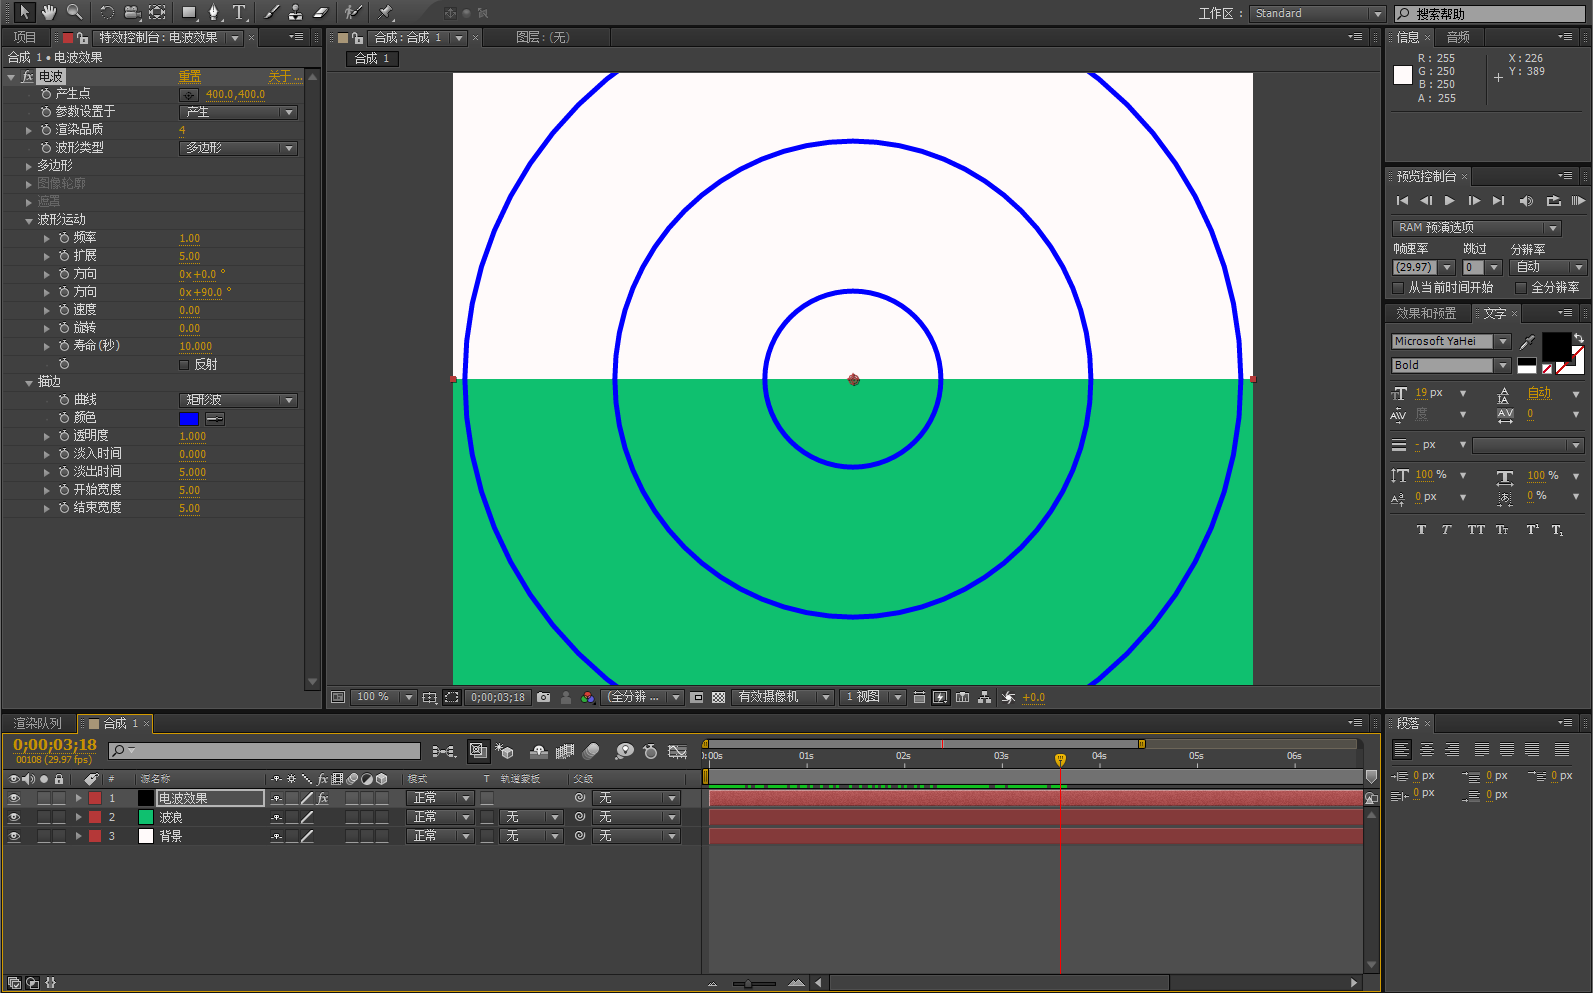Open the composition flowchart icon in viewer
Image resolution: width=1593 pixels, height=993 pixels.
click(985, 698)
